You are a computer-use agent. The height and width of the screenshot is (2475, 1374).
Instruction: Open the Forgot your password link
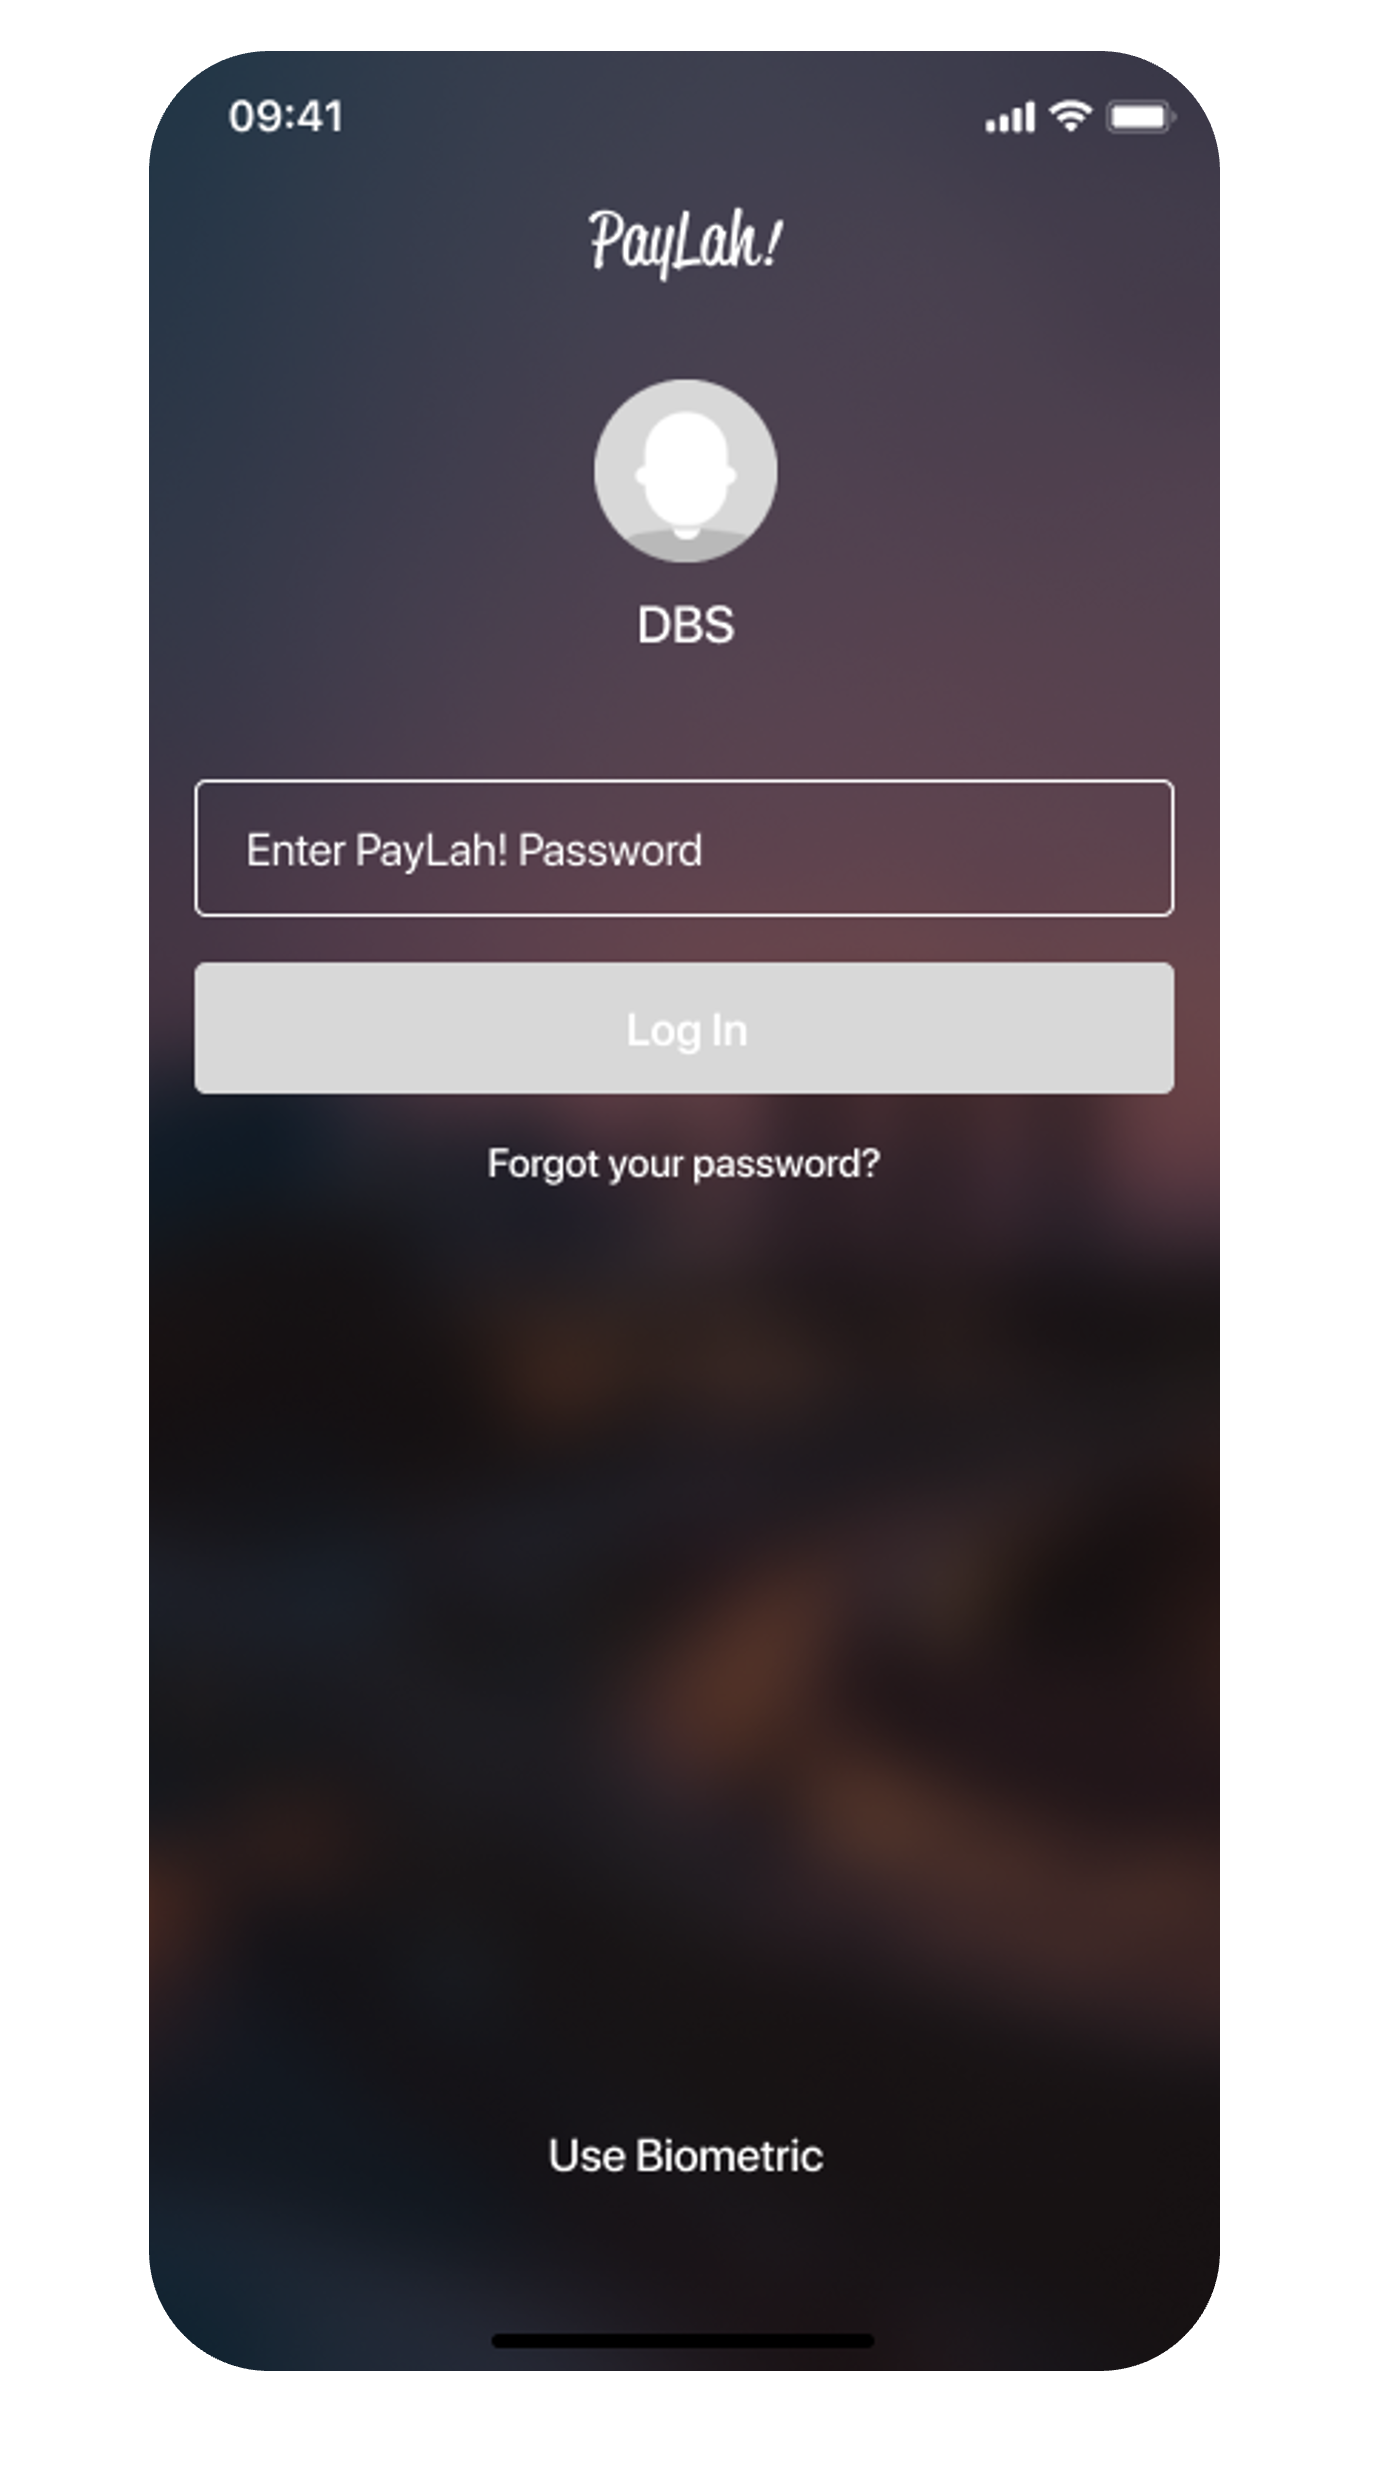[684, 1163]
